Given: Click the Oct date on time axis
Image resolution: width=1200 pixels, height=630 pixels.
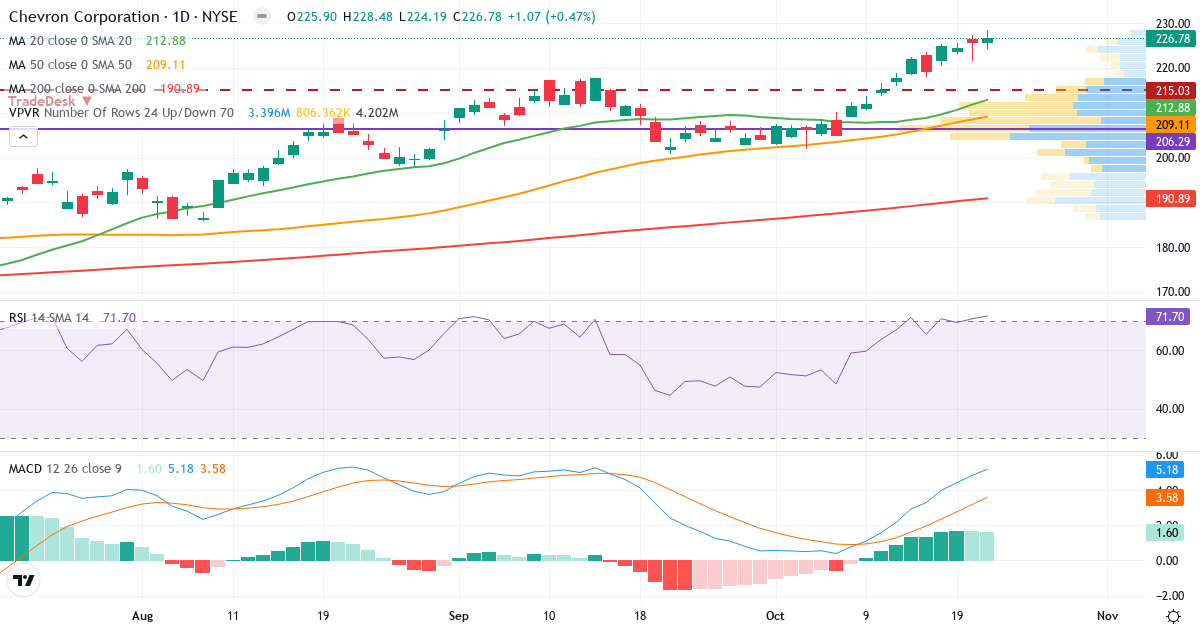Looking at the screenshot, I should pyautogui.click(x=774, y=615).
